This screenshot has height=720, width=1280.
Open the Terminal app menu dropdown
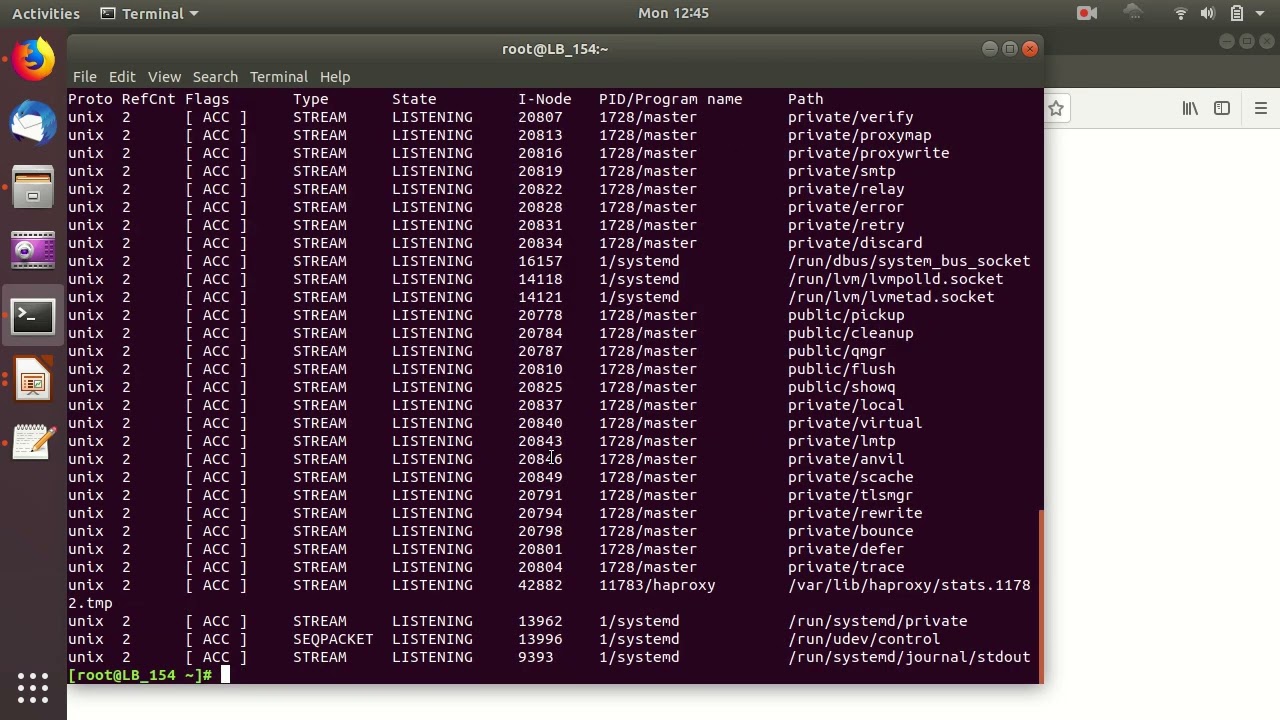coord(150,13)
